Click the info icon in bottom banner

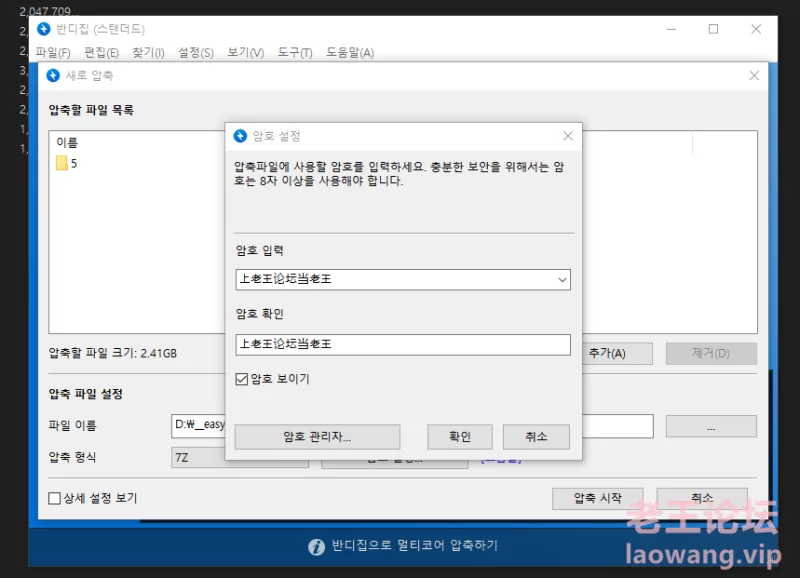pos(316,546)
